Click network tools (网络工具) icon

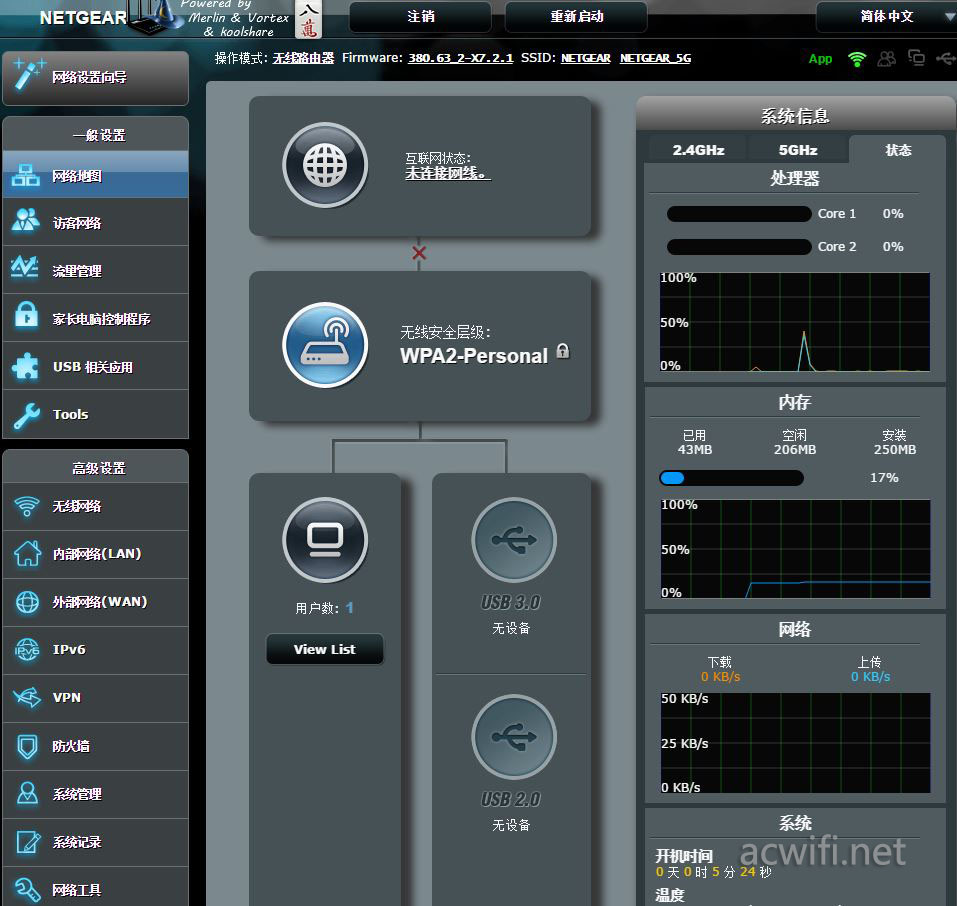click(x=27, y=890)
